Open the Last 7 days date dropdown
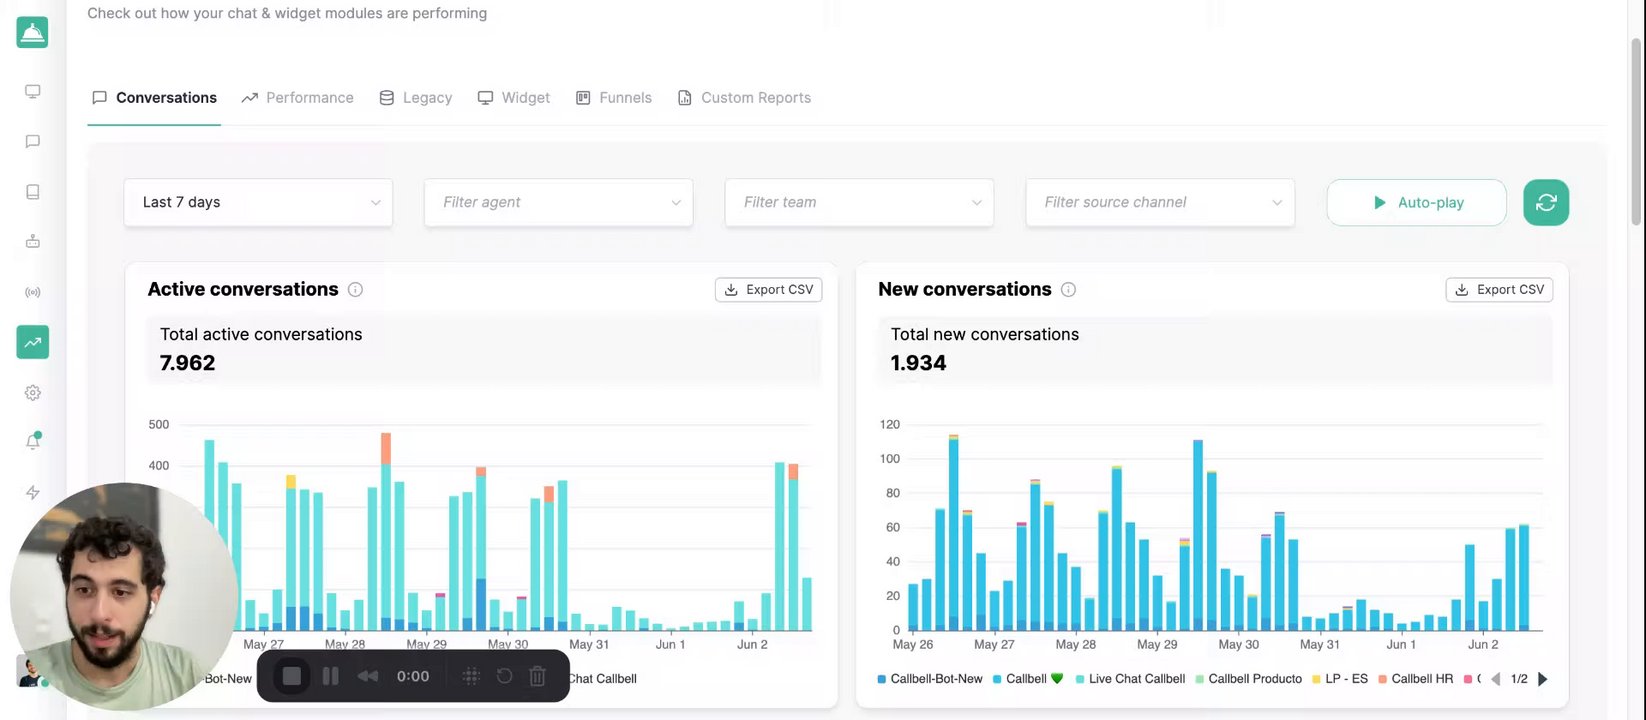 tap(258, 202)
